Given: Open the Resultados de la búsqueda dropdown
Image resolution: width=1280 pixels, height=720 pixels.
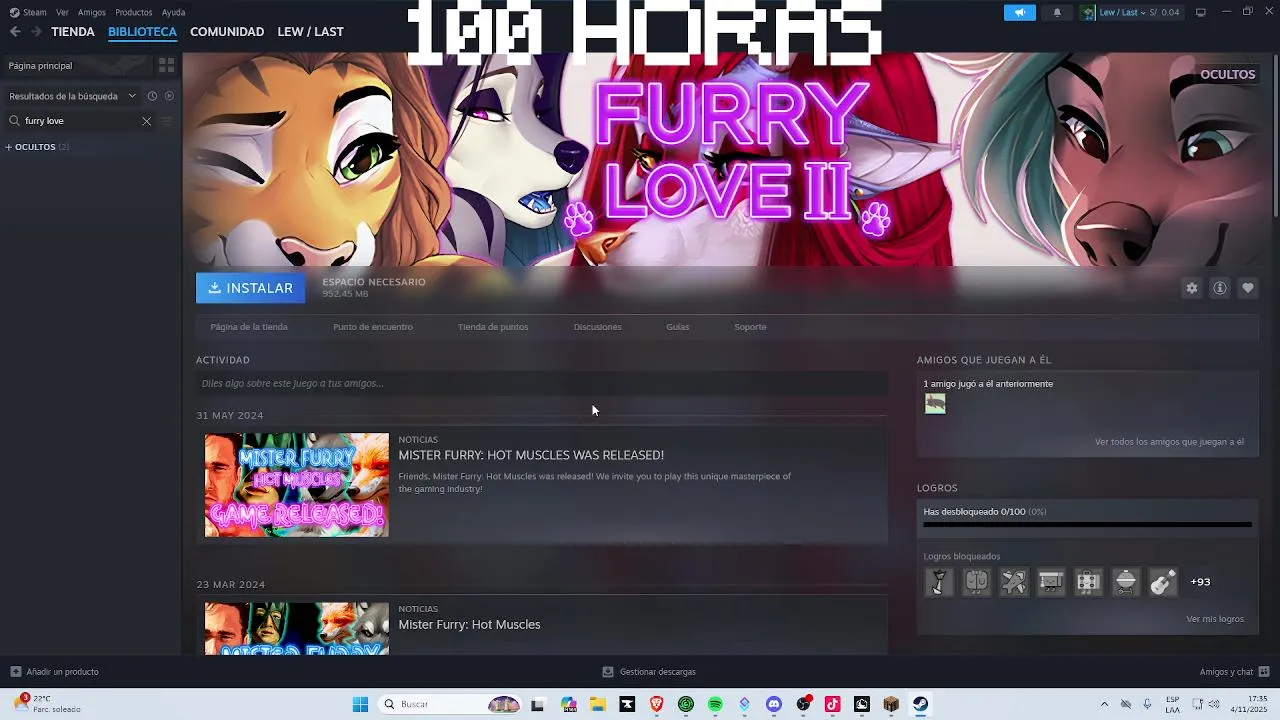Looking at the screenshot, I should pyautogui.click(x=72, y=96).
